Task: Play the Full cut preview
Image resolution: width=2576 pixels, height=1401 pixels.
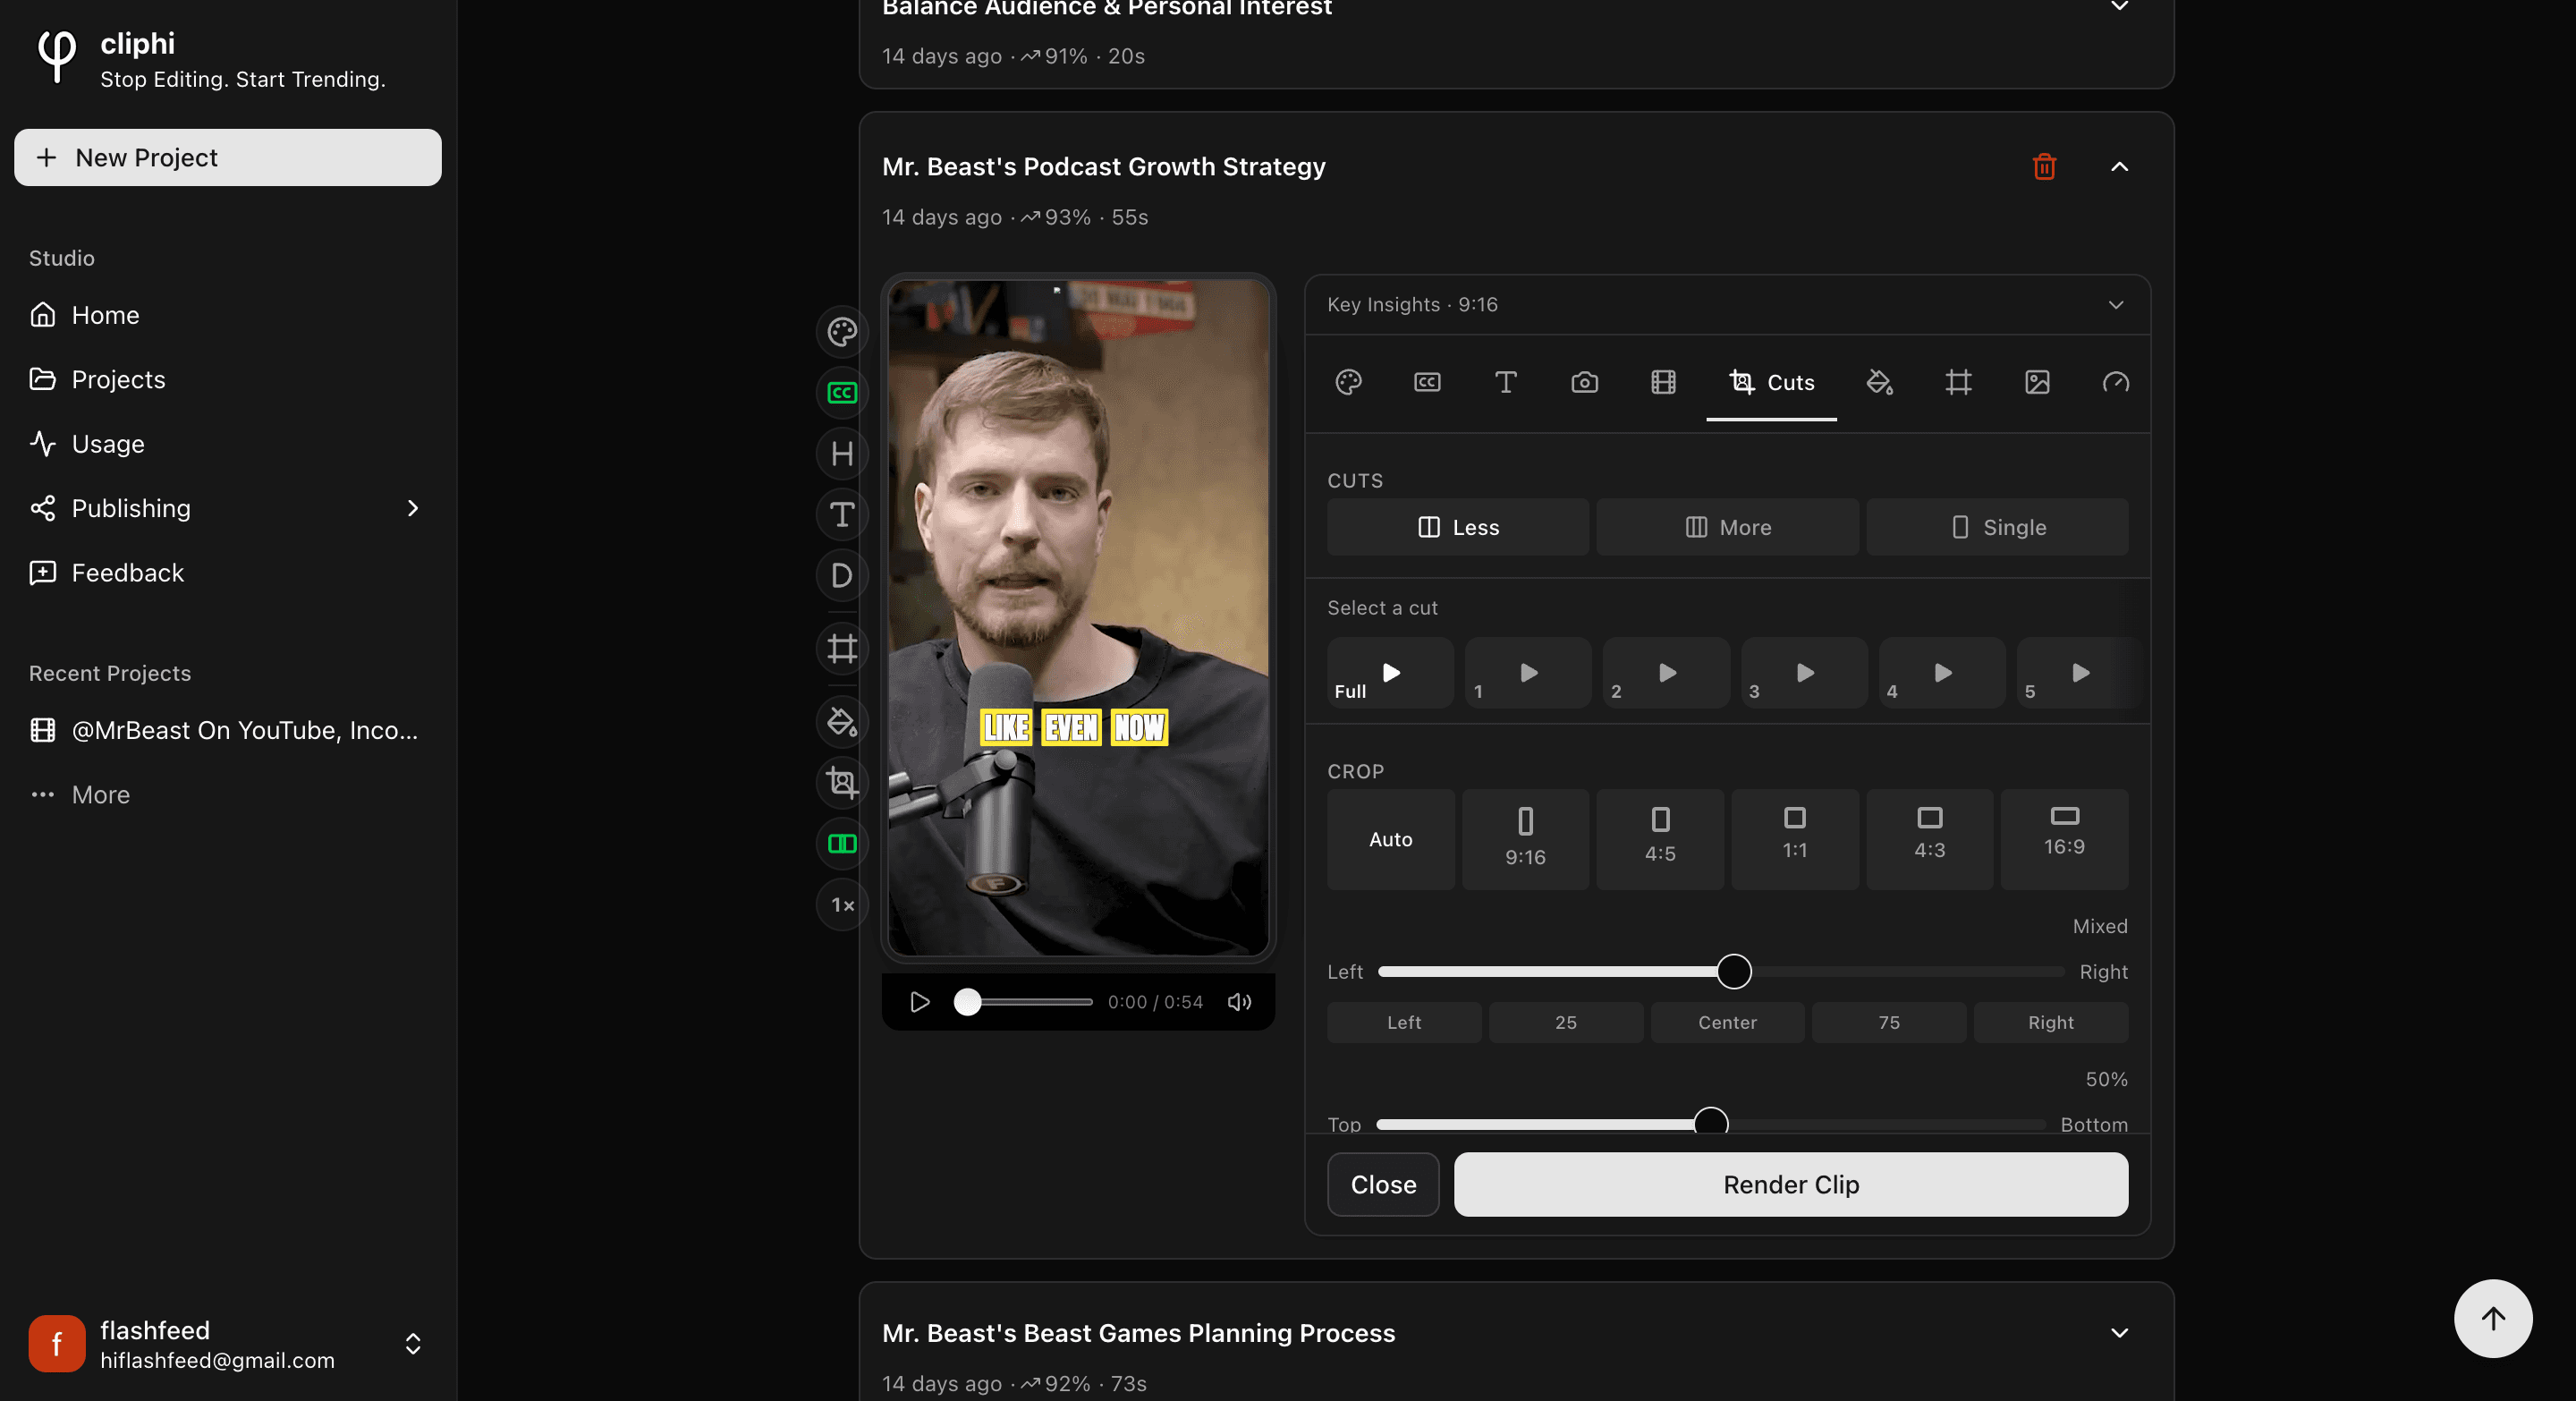Action: tap(1390, 673)
